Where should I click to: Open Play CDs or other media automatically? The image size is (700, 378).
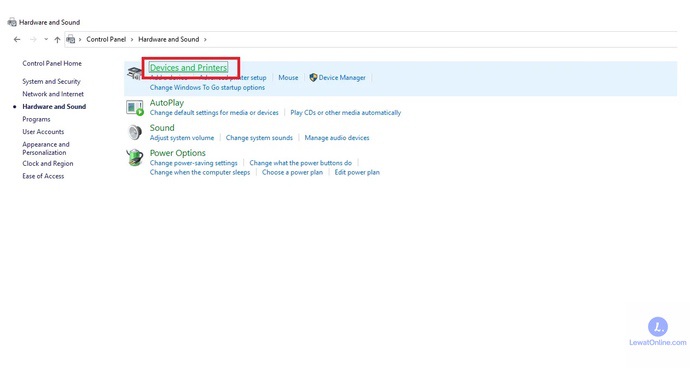coord(346,113)
